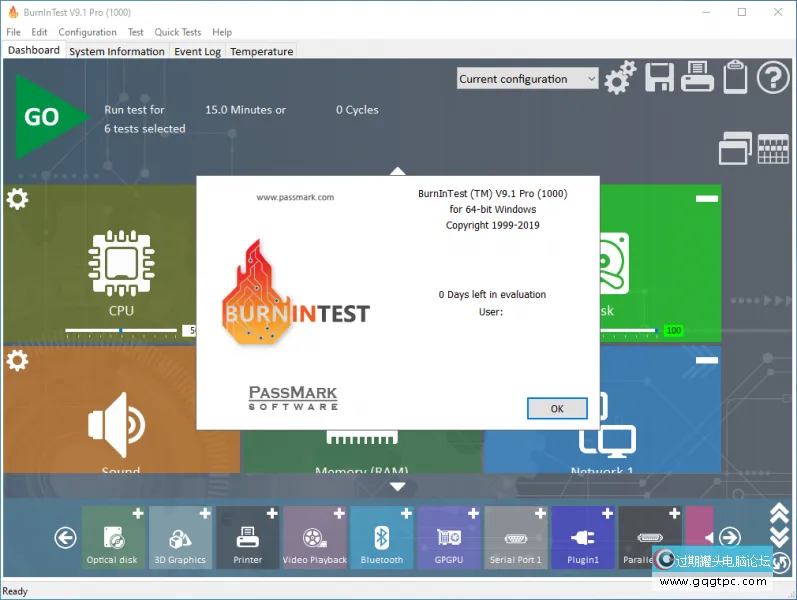Add the Serial Port 1 test
797x600 pixels.
[540, 514]
